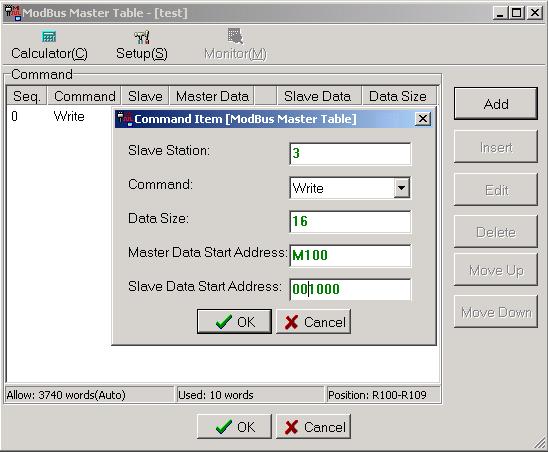Click the Master Data Start Address field
This screenshot has height=452, width=548.
pos(350,256)
